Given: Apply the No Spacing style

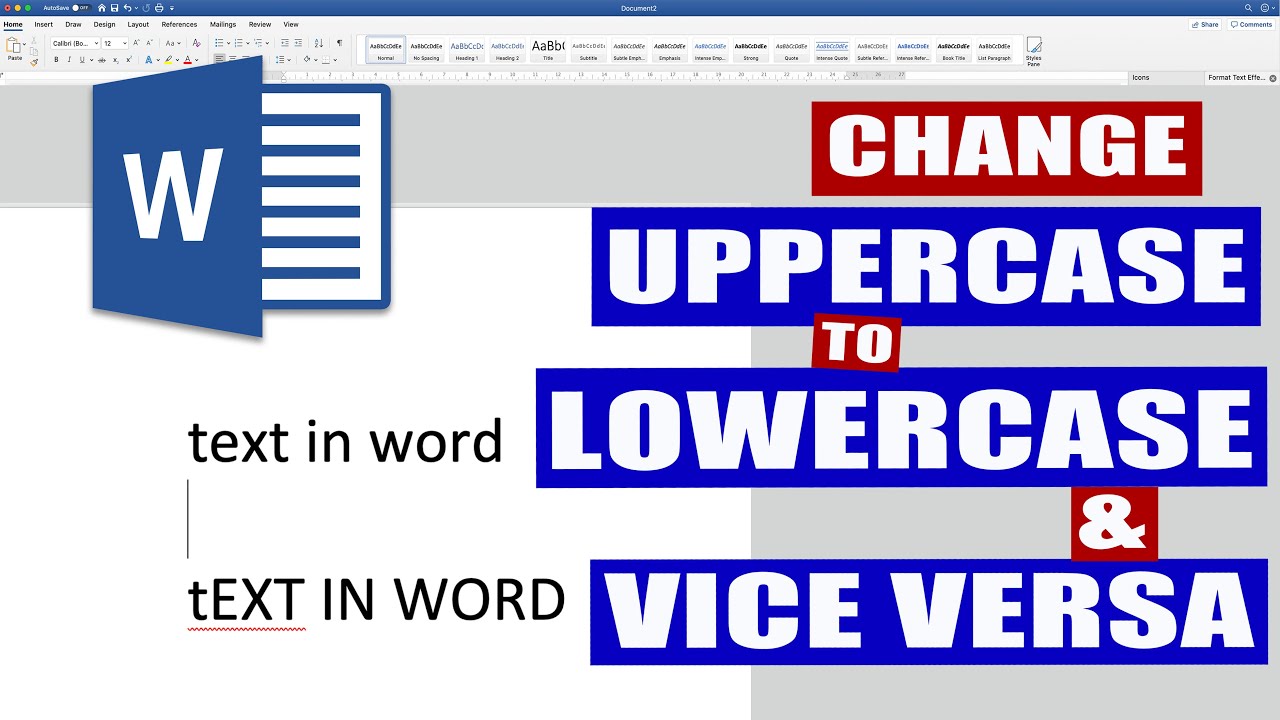Looking at the screenshot, I should coord(426,50).
